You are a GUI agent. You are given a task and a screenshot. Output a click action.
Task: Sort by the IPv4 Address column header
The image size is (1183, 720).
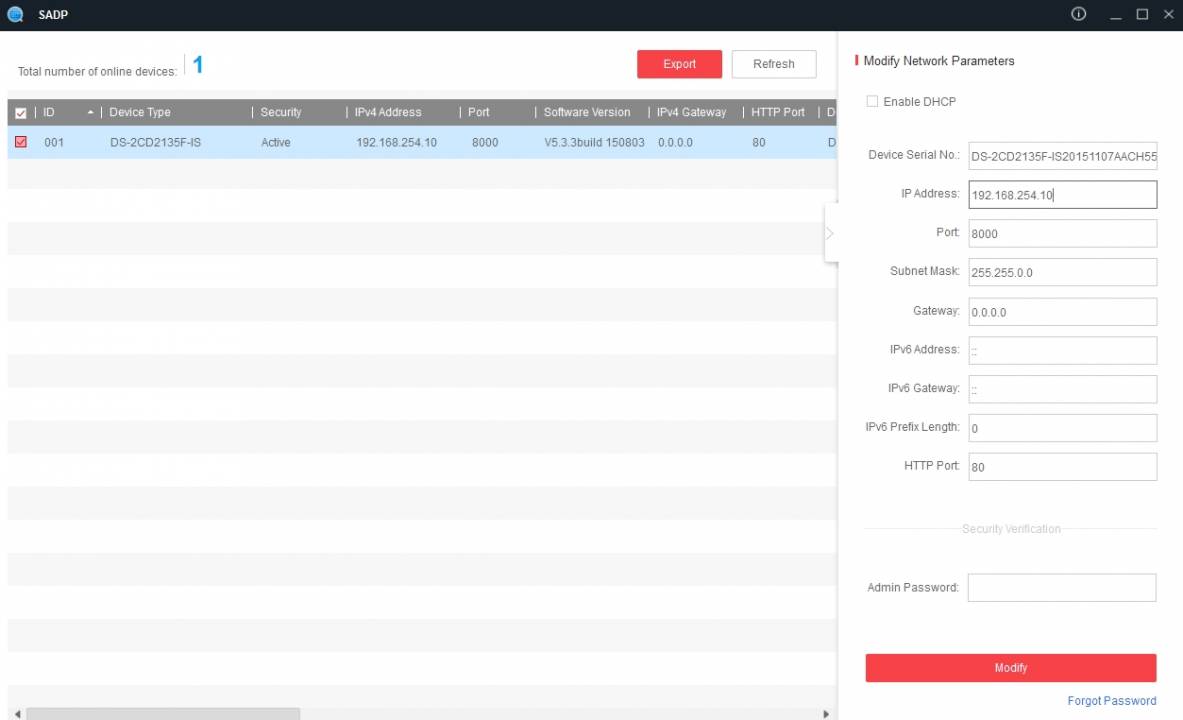(x=388, y=112)
